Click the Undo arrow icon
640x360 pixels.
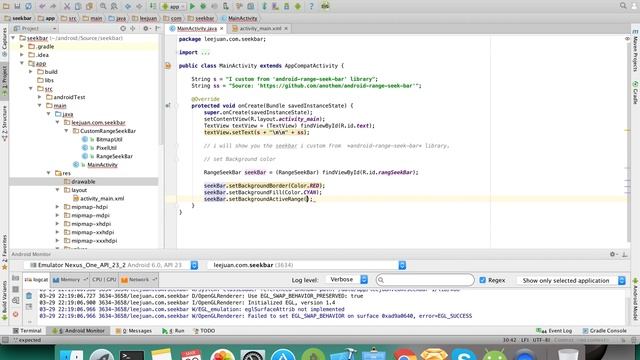[x=42, y=6]
